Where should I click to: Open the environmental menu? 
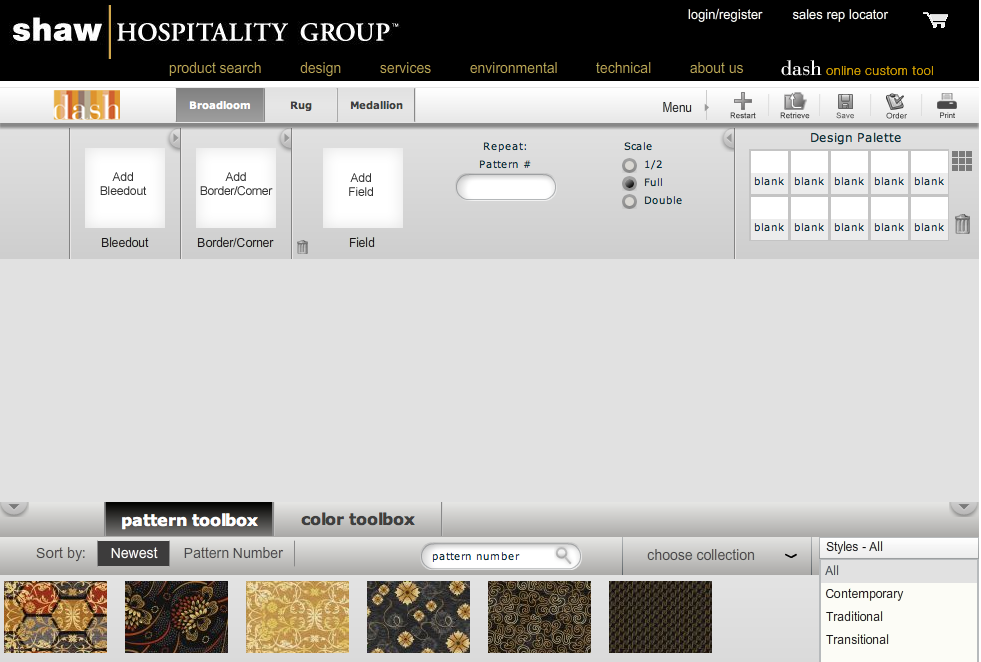[513, 68]
